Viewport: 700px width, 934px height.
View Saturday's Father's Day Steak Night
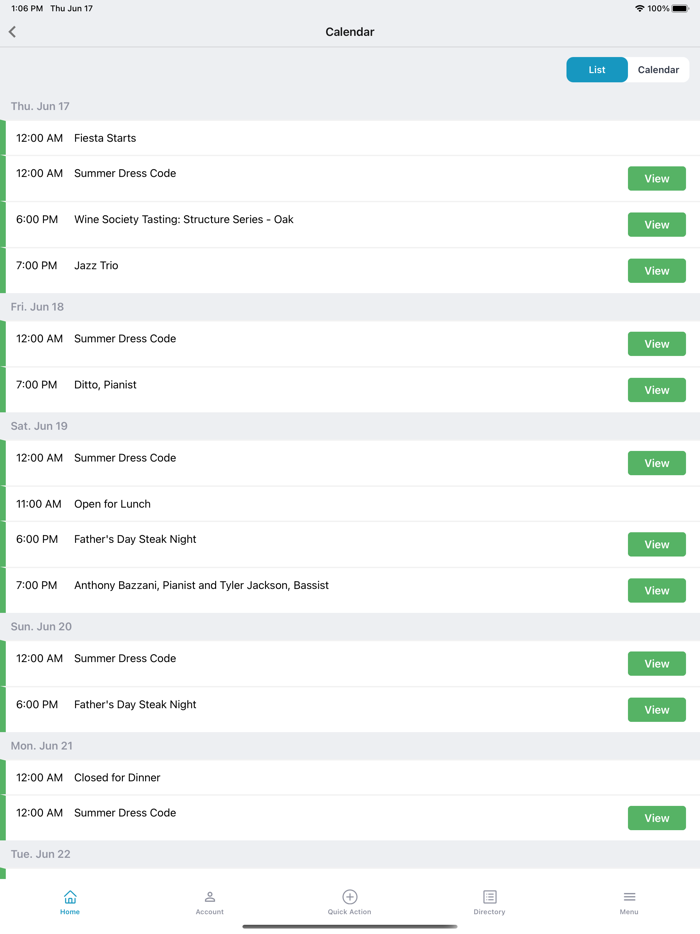coord(656,545)
